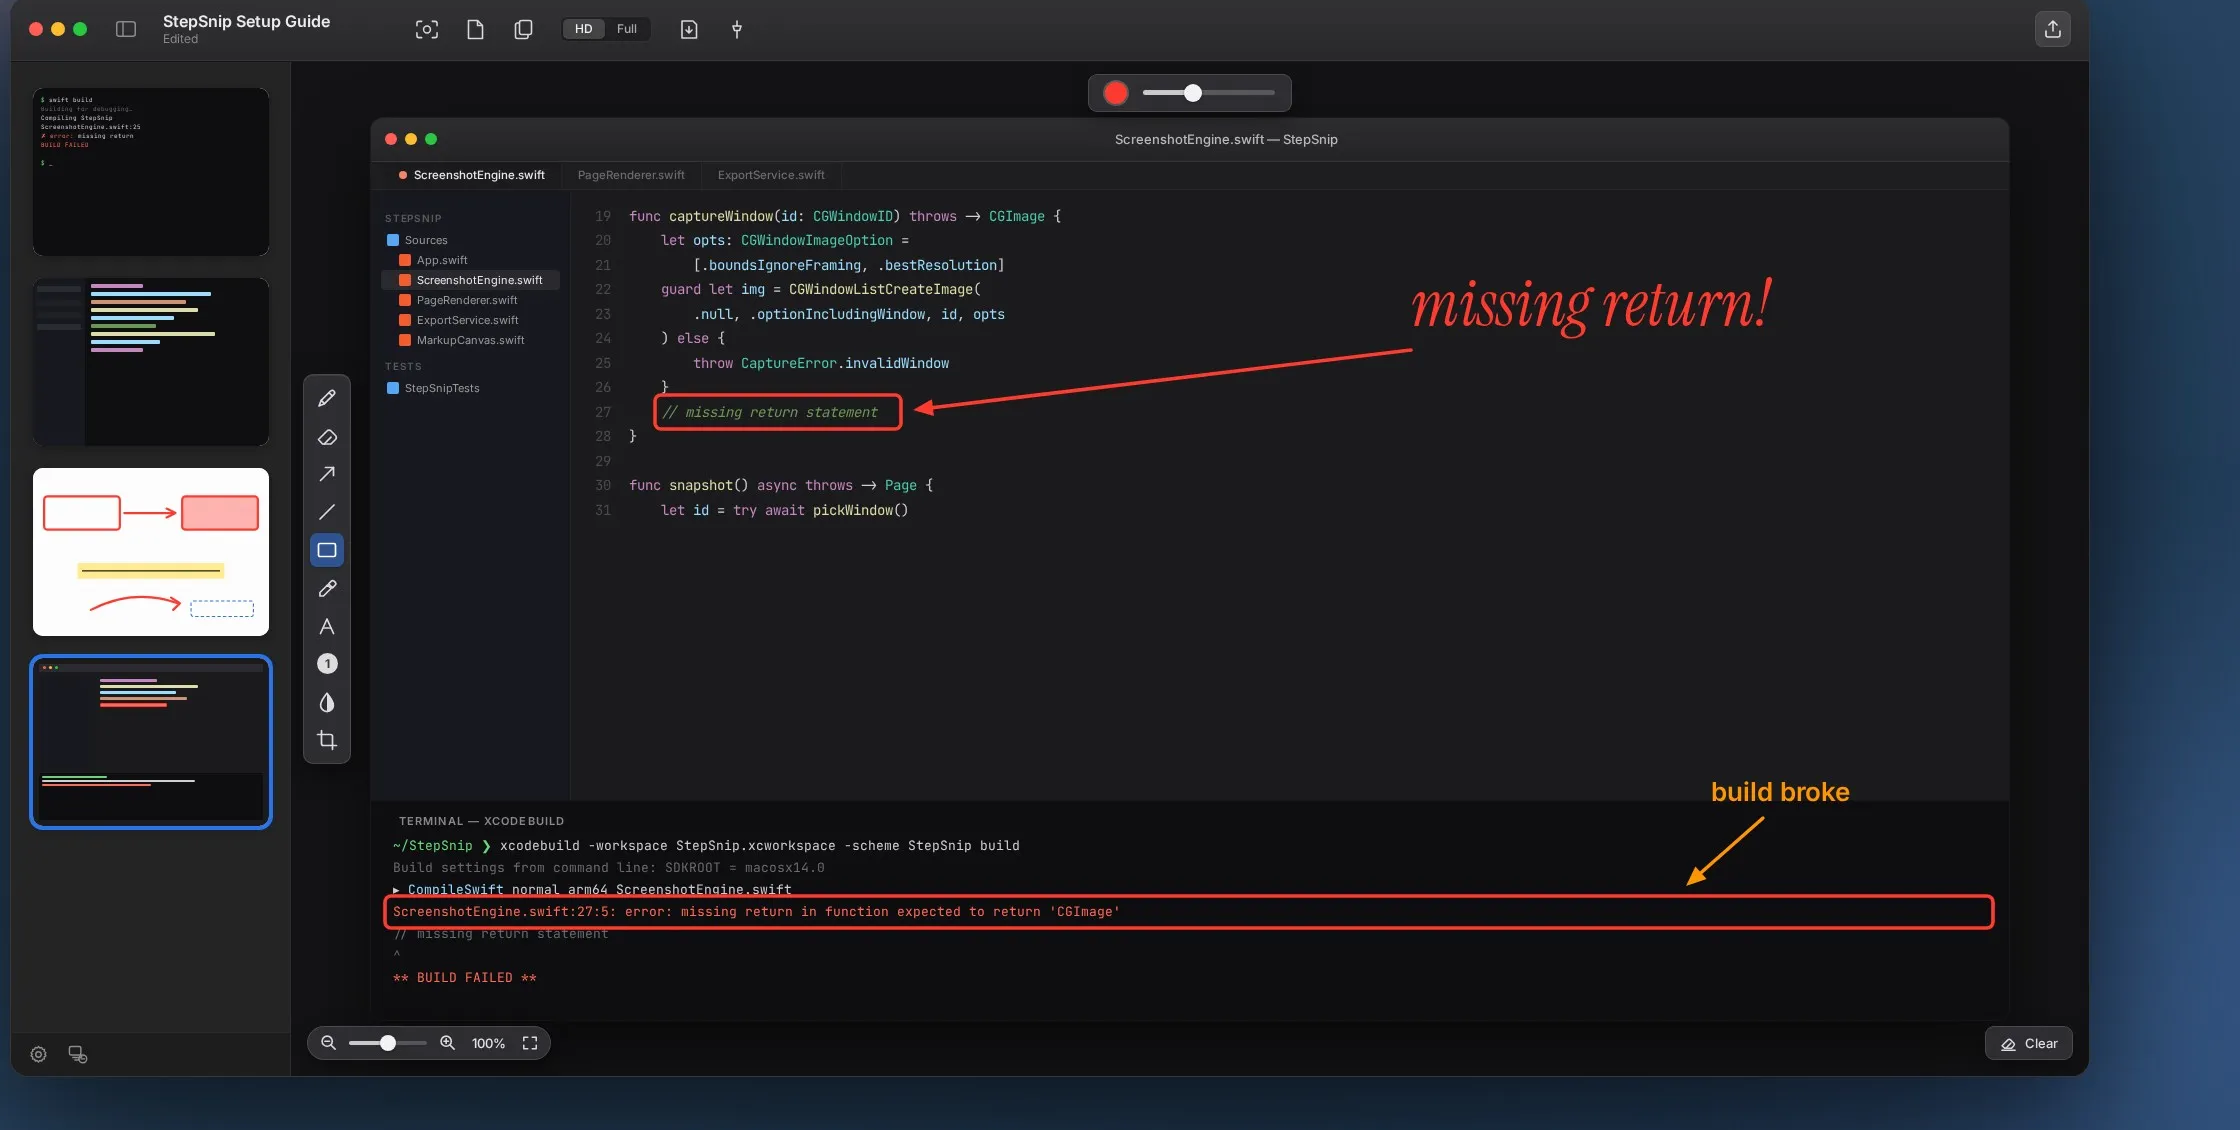Select the Eraser tool
The image size is (2240, 1130).
pos(327,437)
